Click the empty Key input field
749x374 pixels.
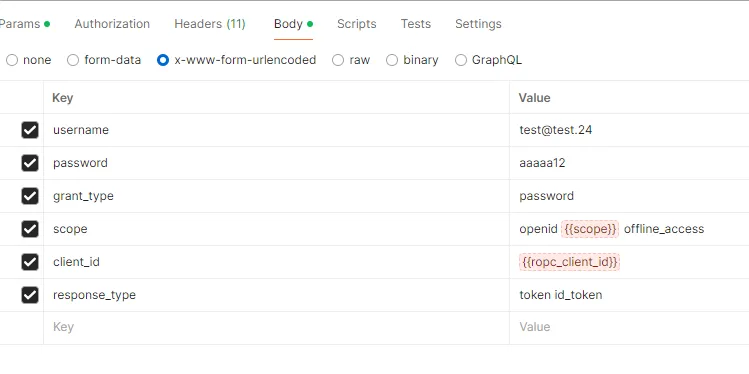click(x=276, y=327)
